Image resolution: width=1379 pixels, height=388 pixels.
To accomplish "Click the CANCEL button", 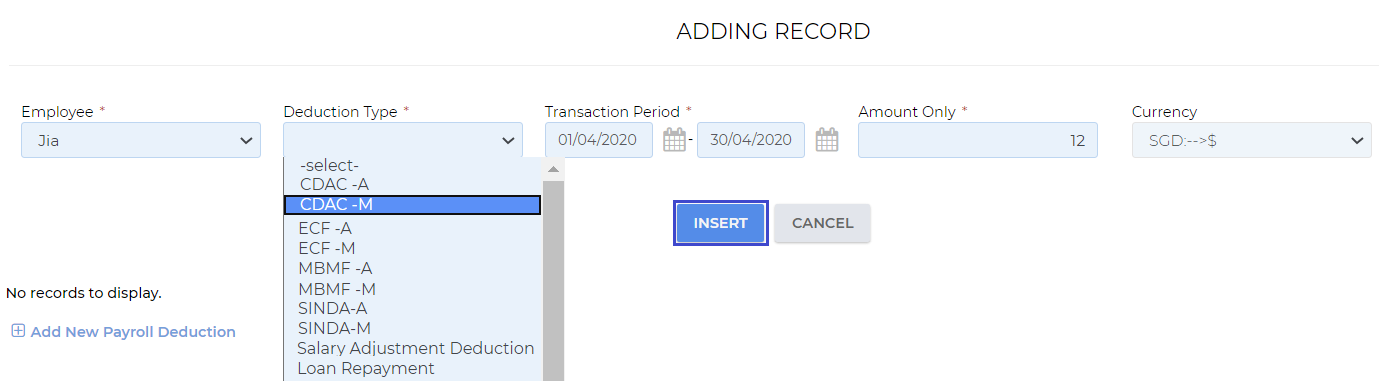I will click(822, 223).
